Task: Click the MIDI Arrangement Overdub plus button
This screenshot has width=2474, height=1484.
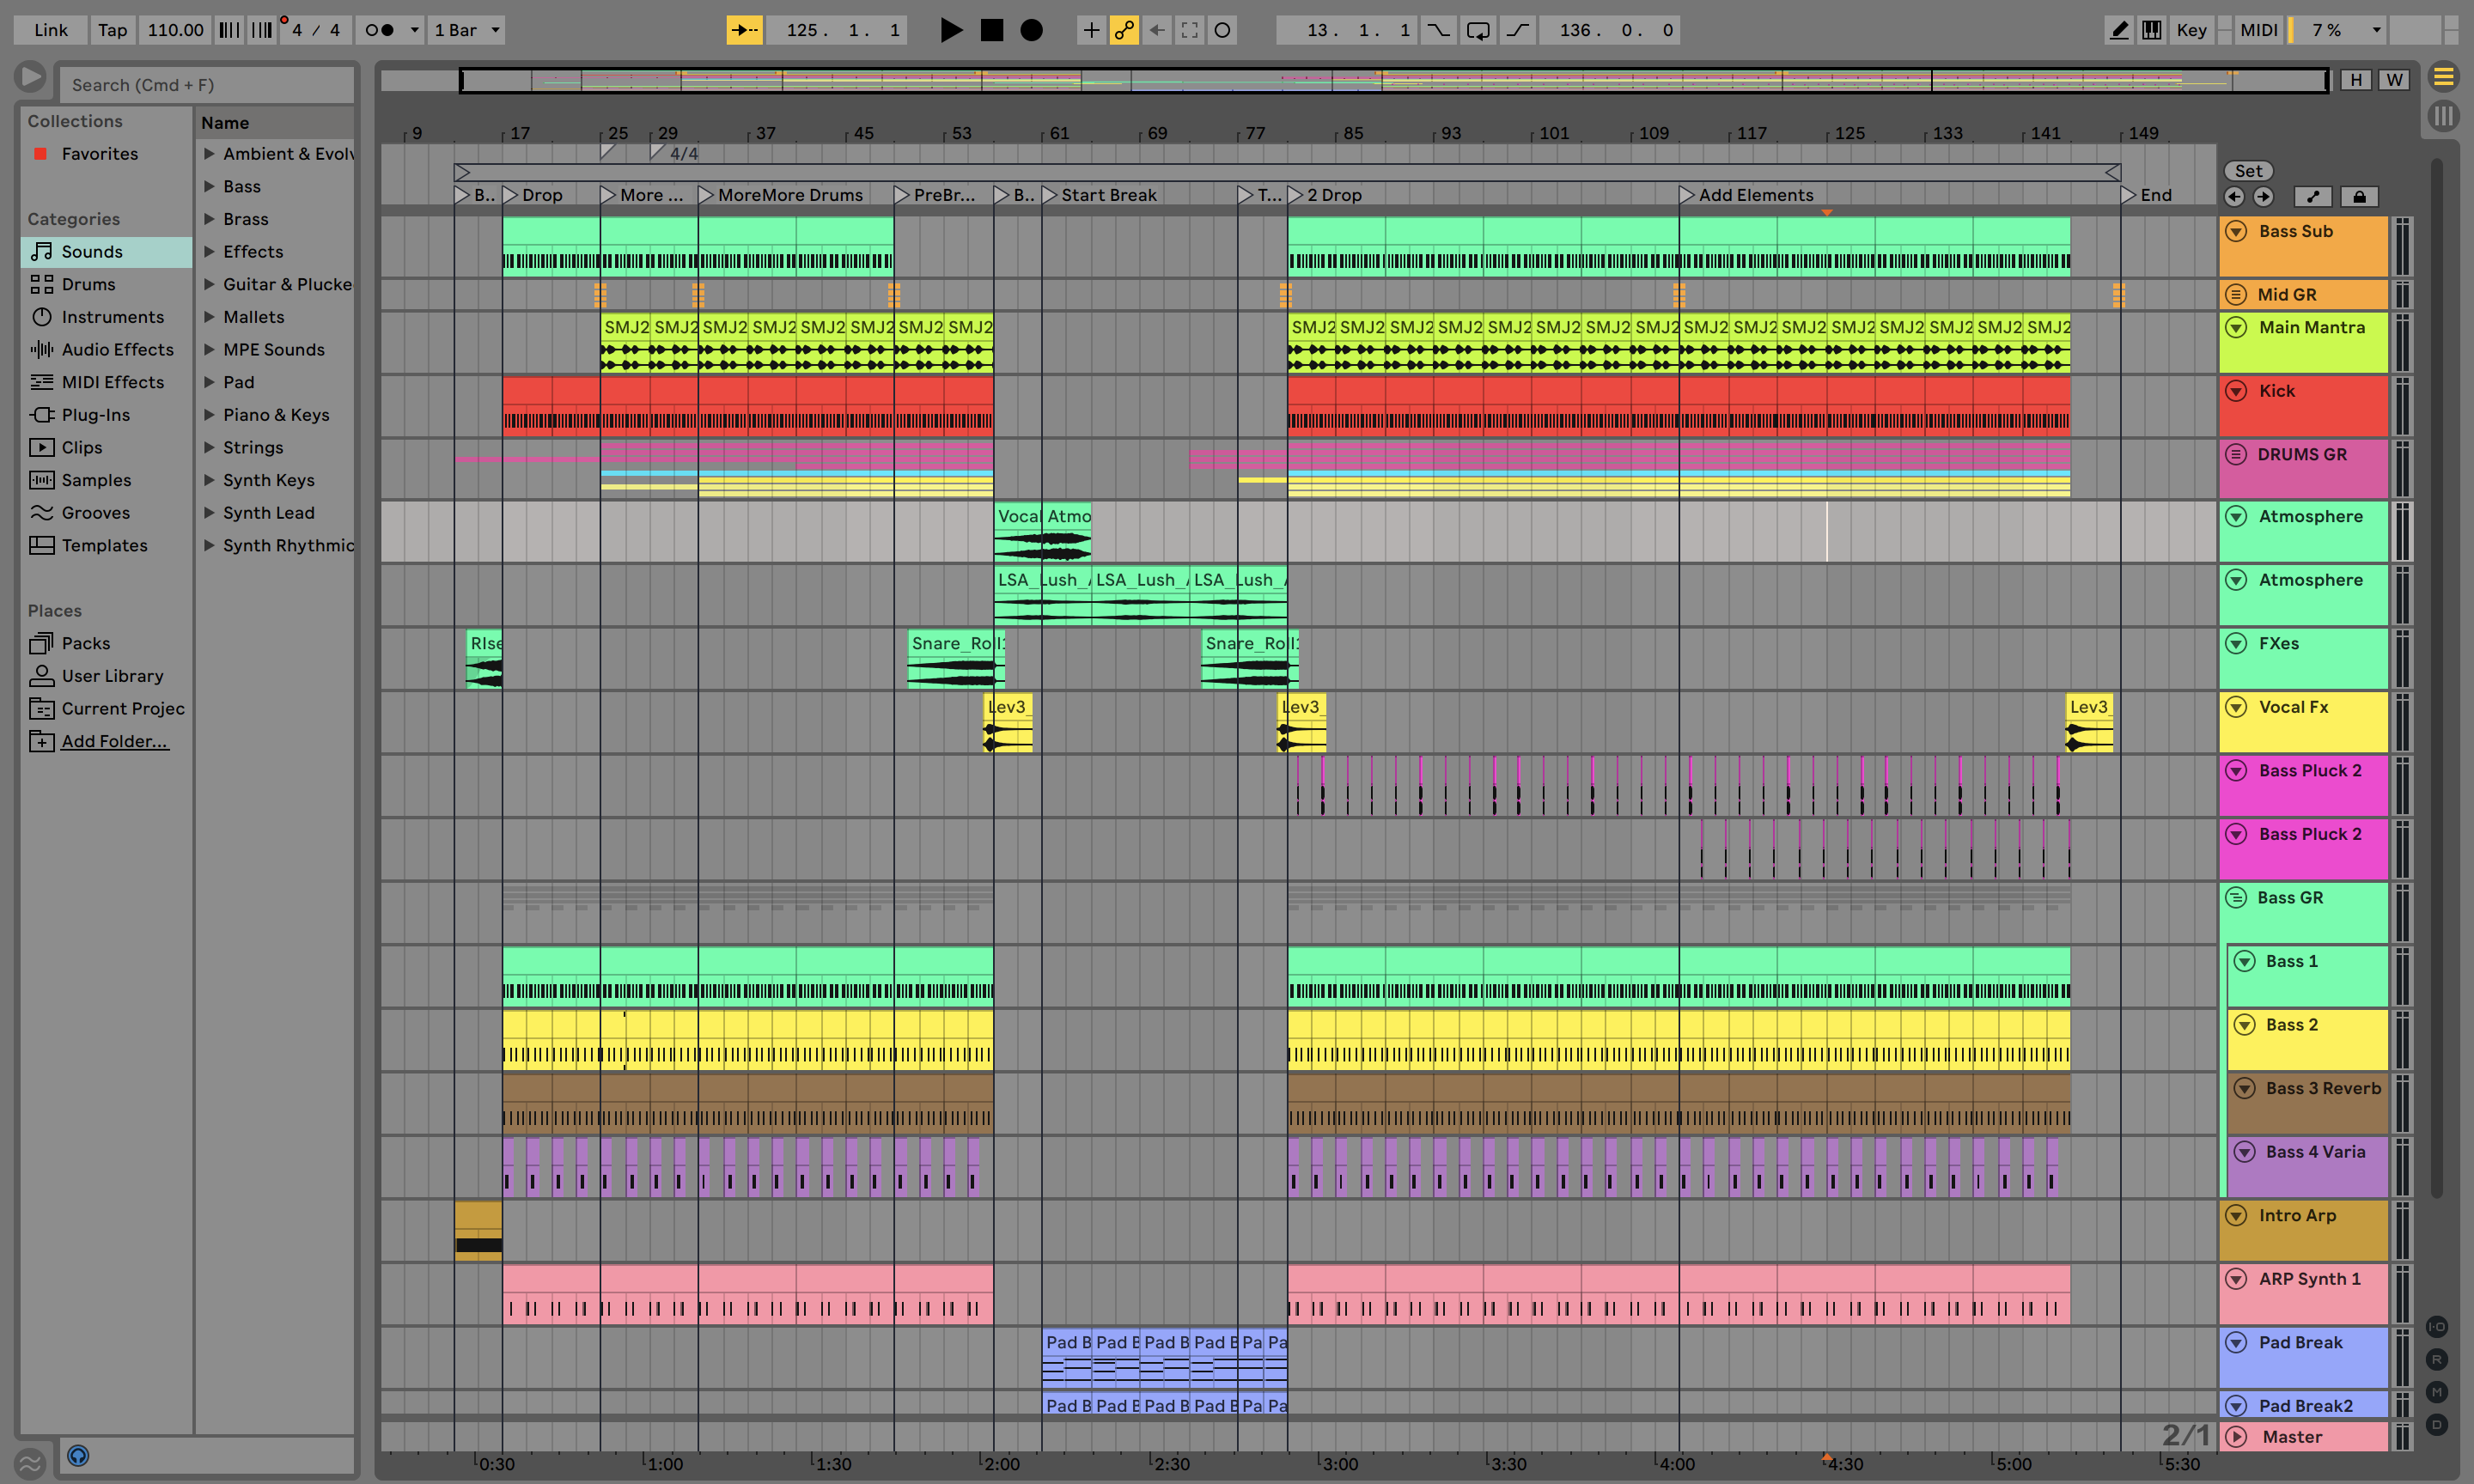Action: click(x=1091, y=30)
